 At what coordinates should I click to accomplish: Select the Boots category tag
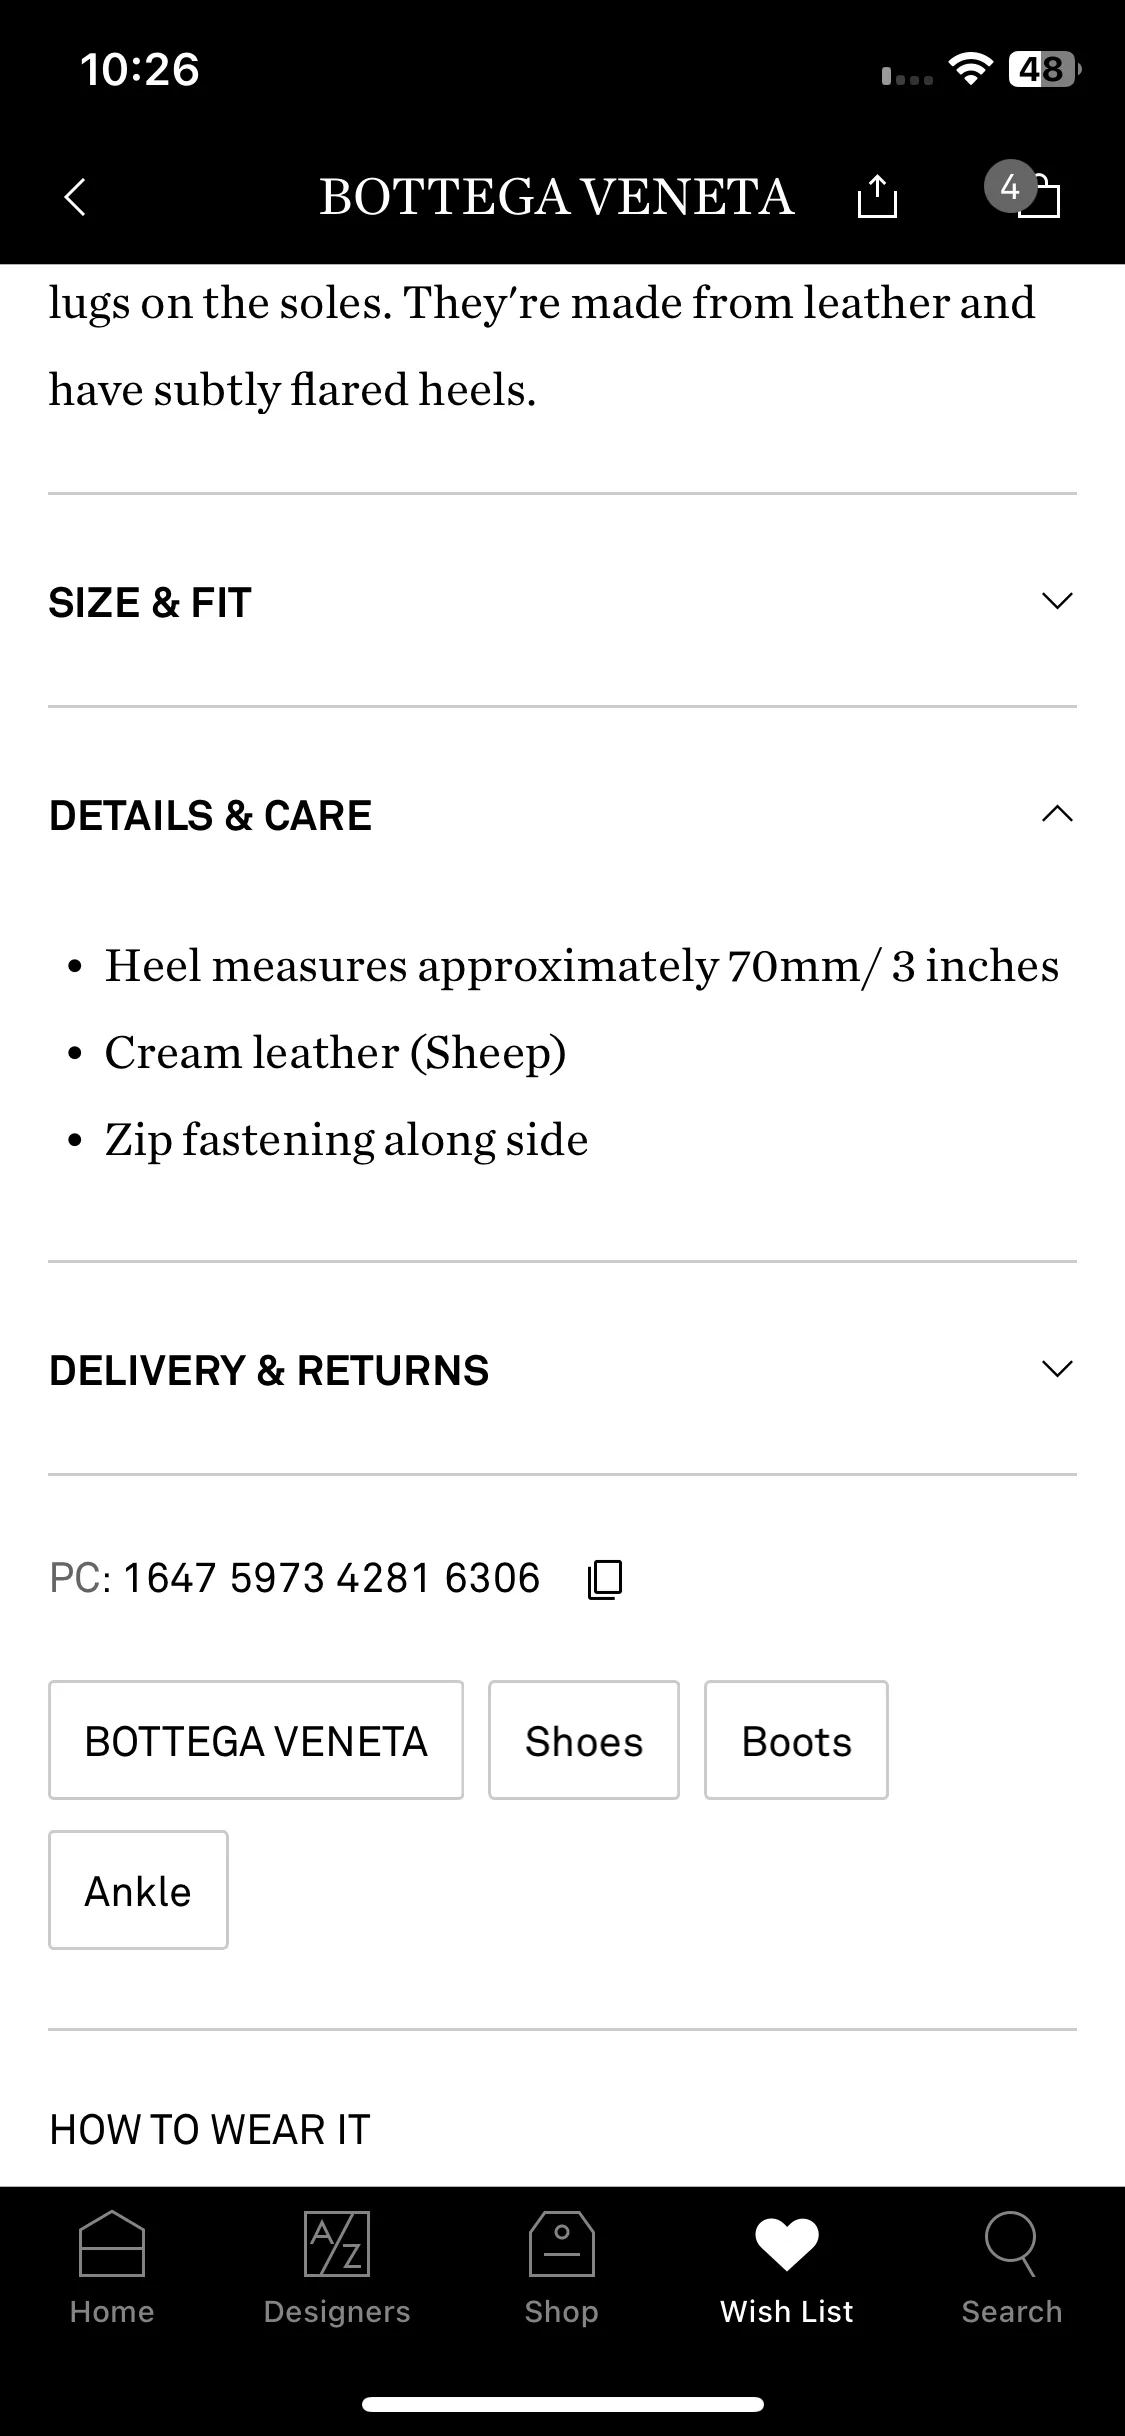pyautogui.click(x=796, y=1740)
